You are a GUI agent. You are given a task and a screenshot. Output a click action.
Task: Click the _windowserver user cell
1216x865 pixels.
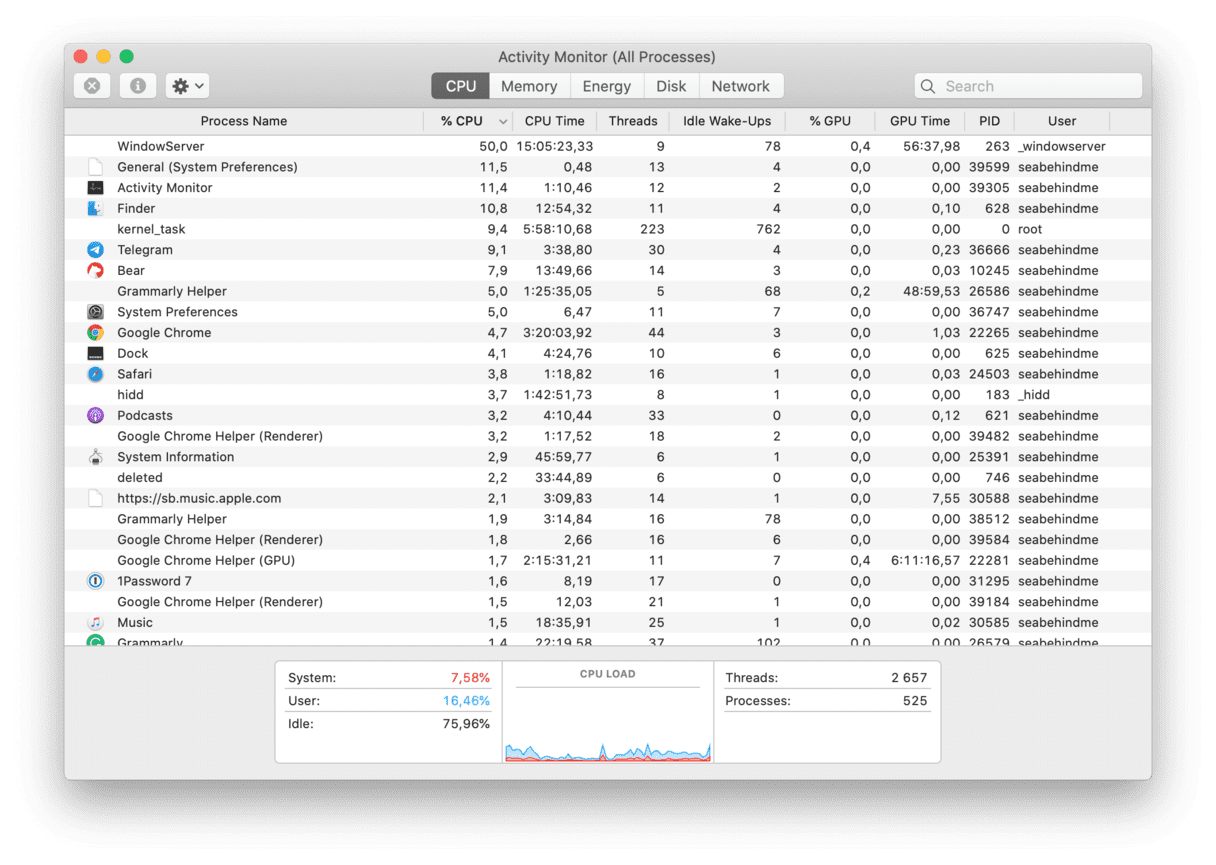point(1062,146)
